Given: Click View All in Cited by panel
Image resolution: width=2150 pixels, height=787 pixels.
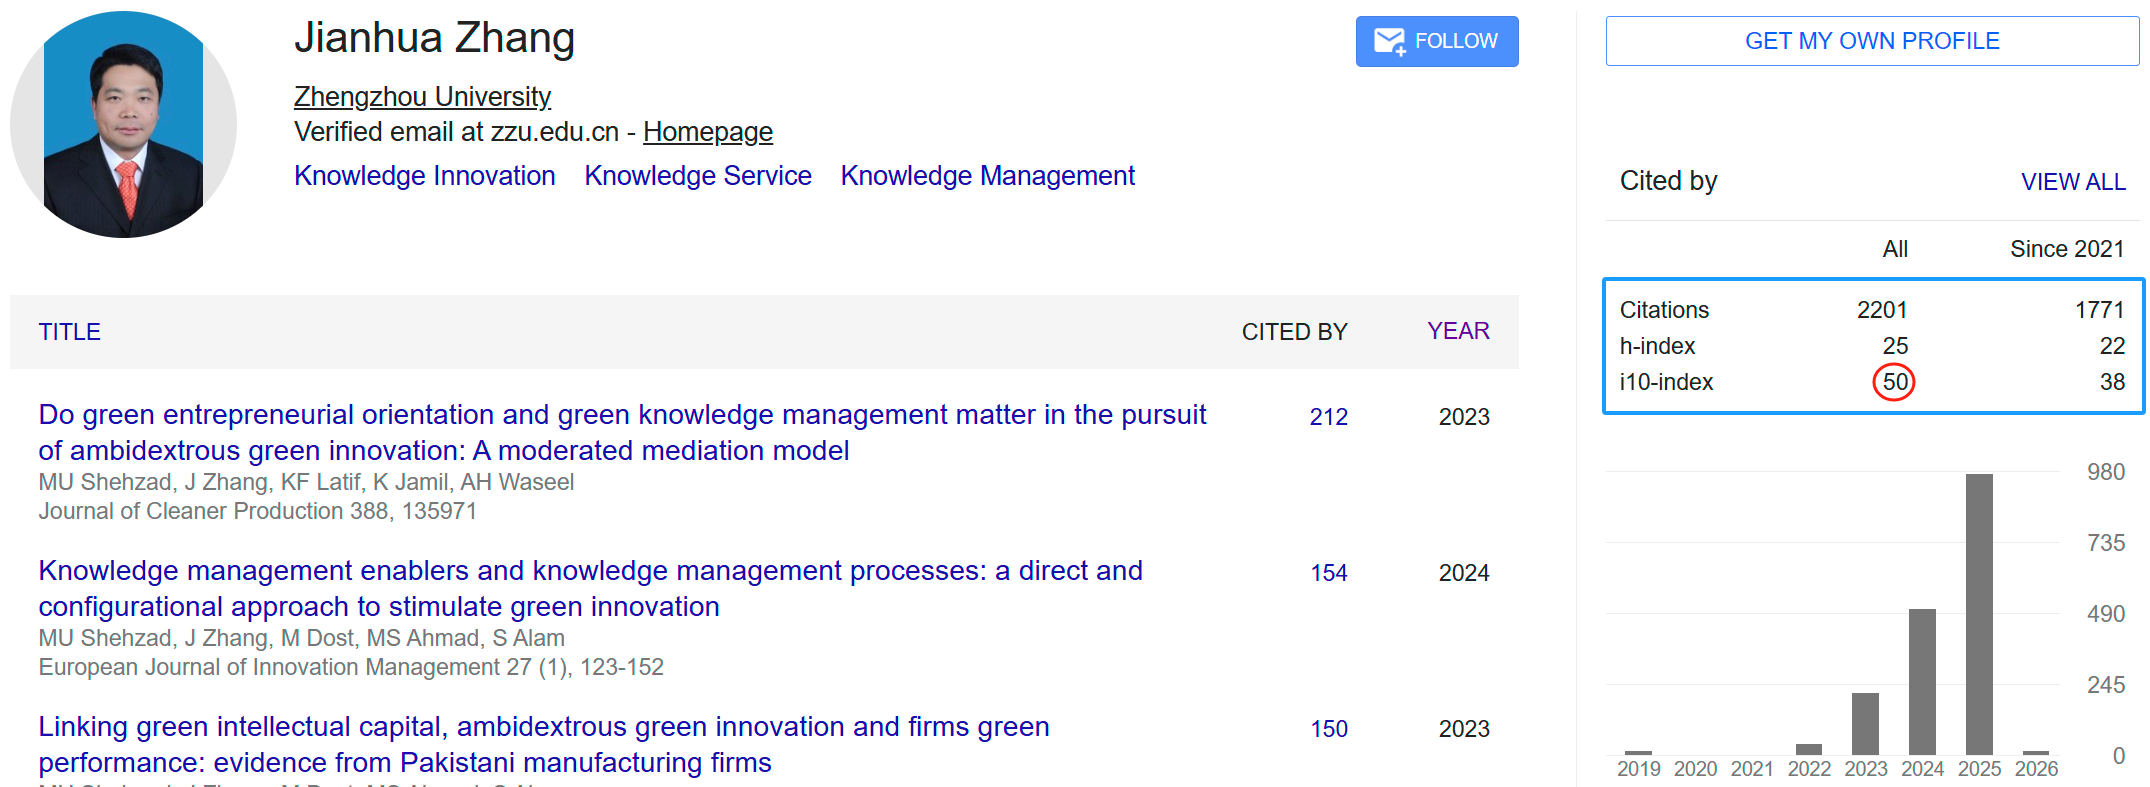Looking at the screenshot, I should [x=2072, y=182].
